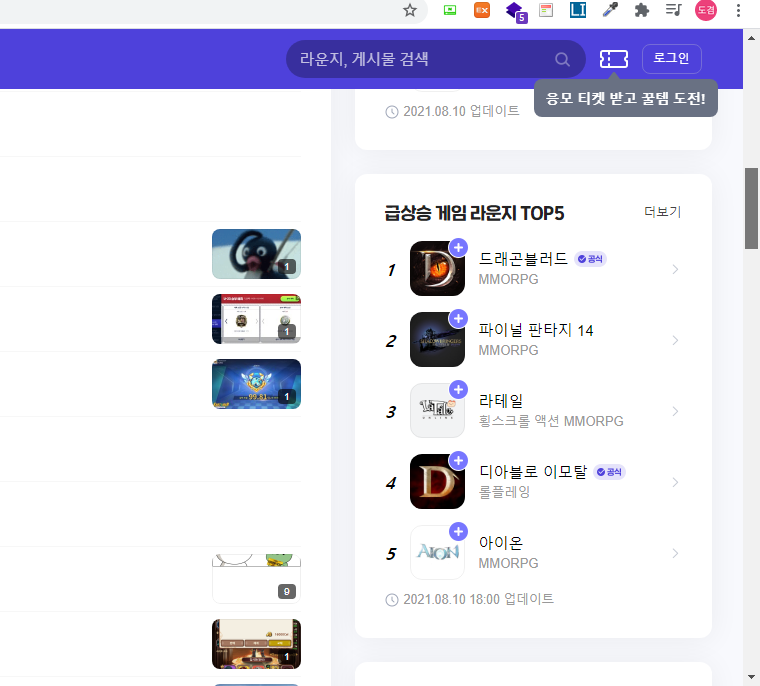This screenshot has width=760, height=686.
Task: Open the color picker eyedropper extension
Action: point(610,10)
